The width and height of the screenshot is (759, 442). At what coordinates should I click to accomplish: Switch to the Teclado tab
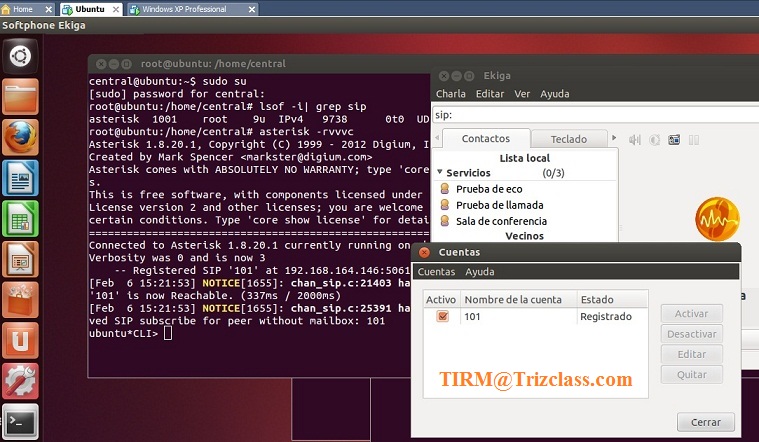[569, 139]
